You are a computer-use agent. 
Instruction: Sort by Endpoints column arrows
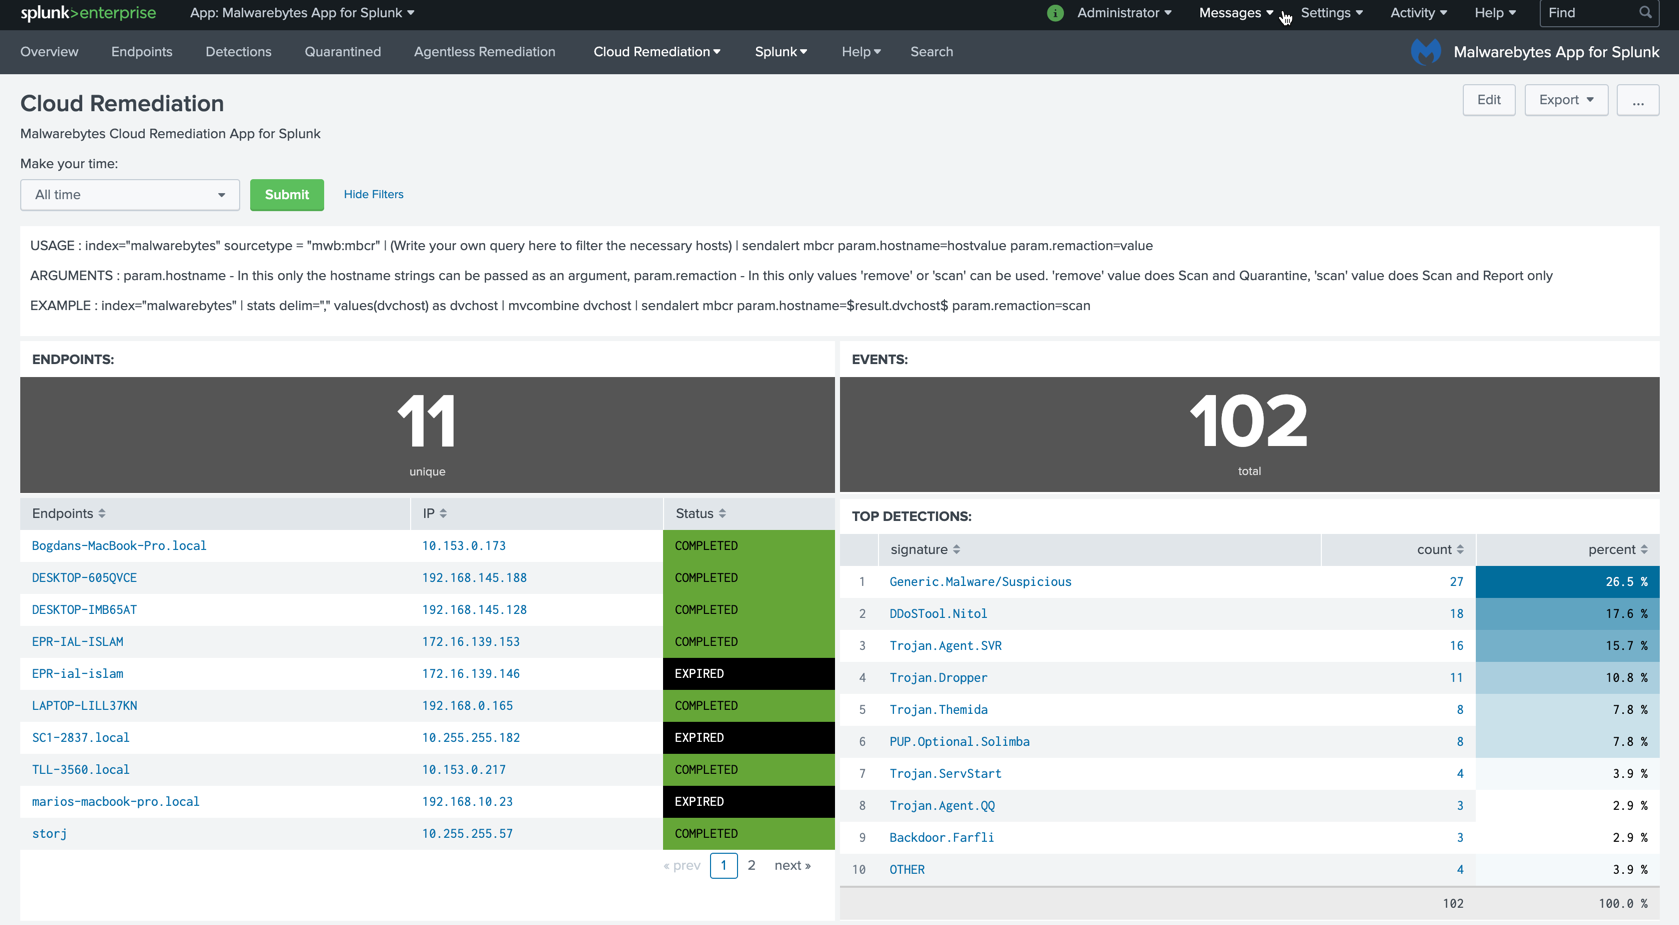pos(102,514)
